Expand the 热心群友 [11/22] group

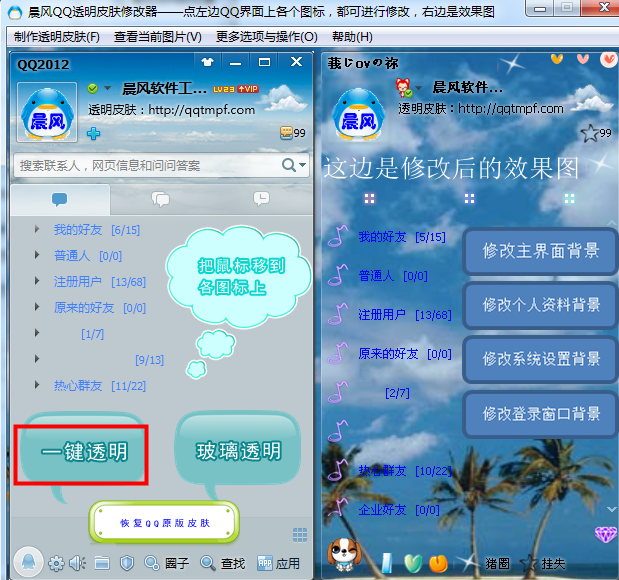pos(37,385)
